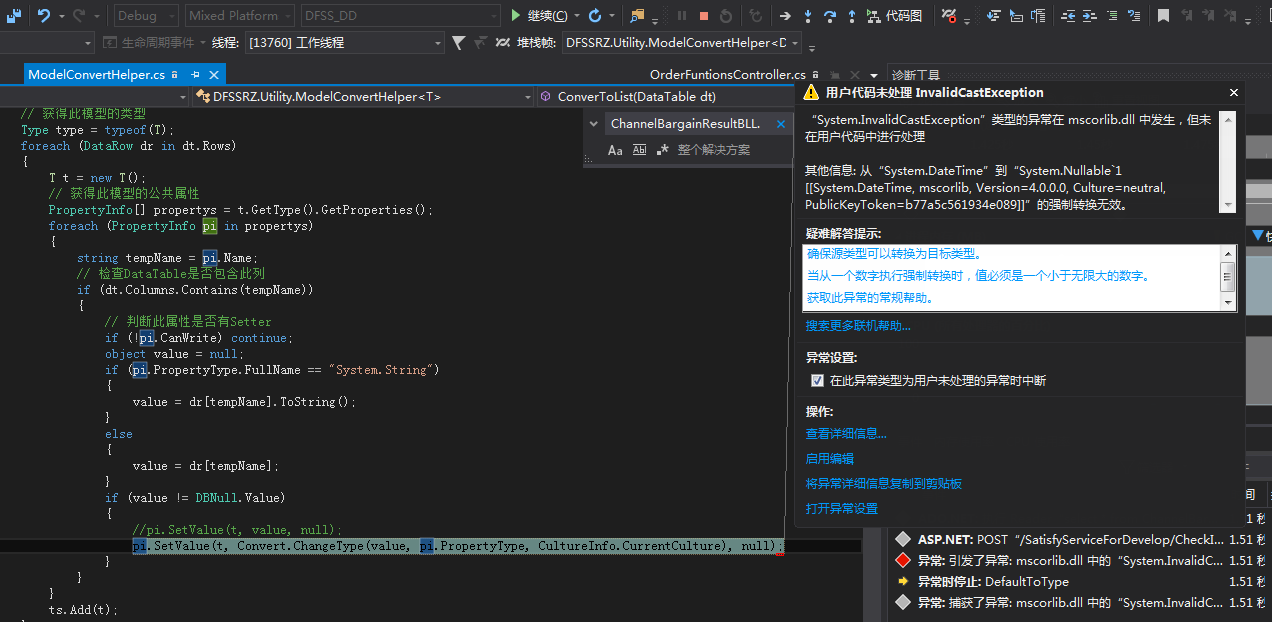Open the Code Map (代码图) button
The width and height of the screenshot is (1272, 622).
click(x=894, y=15)
